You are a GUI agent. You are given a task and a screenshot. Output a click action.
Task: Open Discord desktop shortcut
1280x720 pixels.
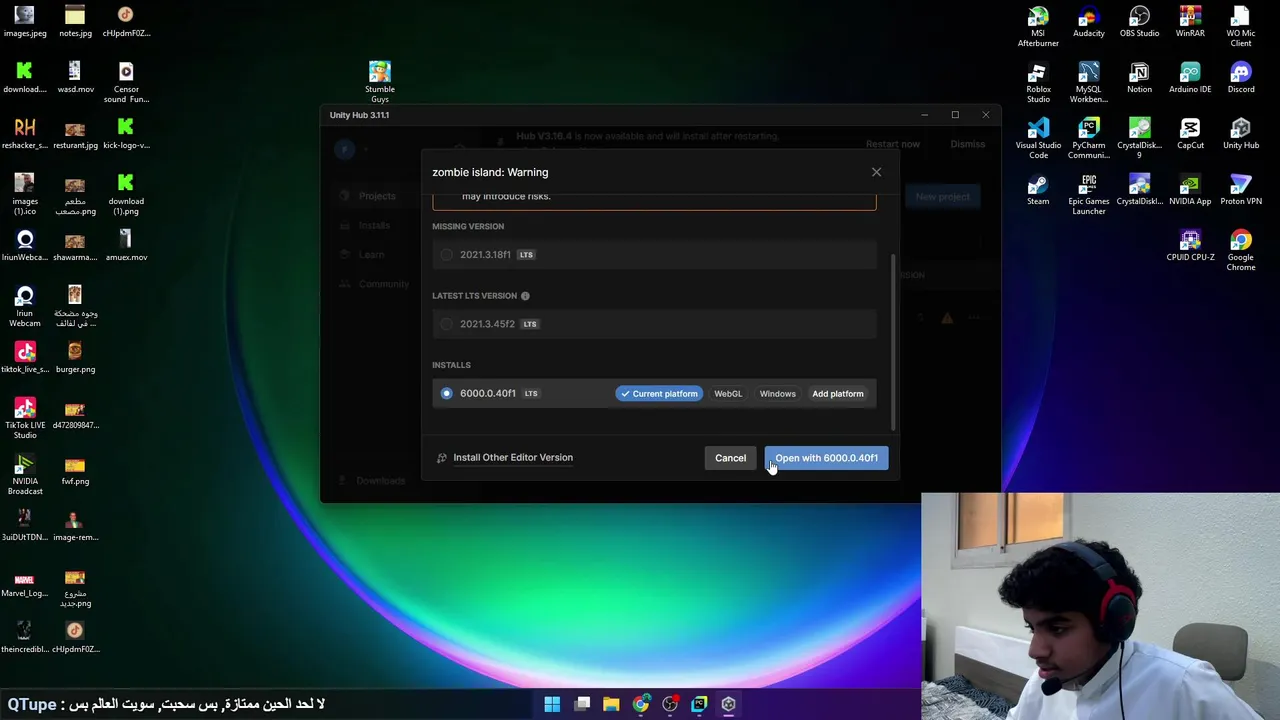point(1241,78)
